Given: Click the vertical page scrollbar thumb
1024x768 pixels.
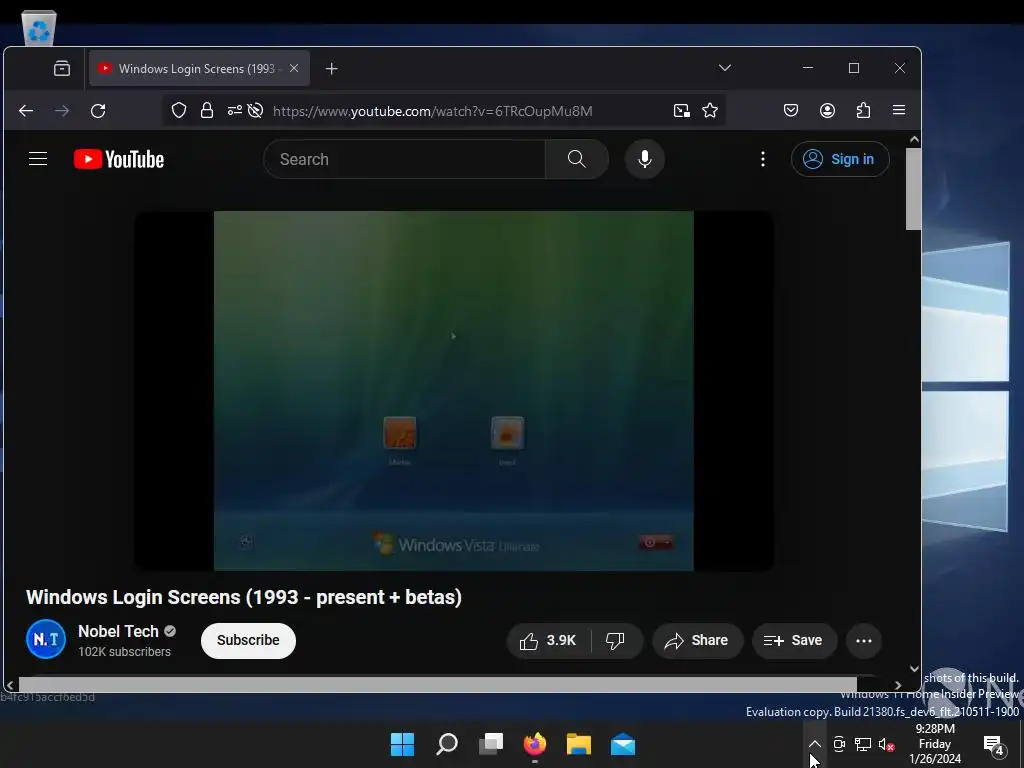Looking at the screenshot, I should pyautogui.click(x=914, y=189).
